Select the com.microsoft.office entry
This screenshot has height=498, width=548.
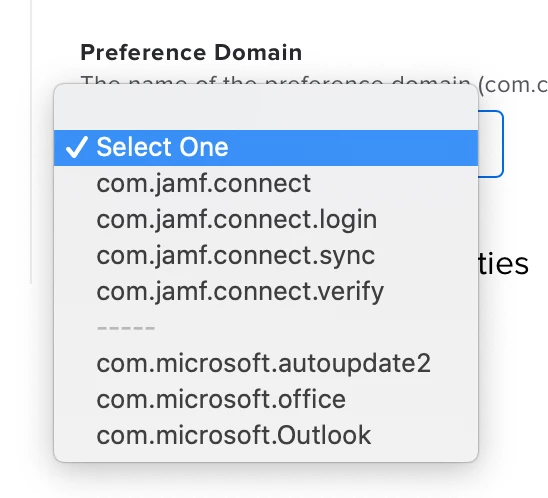266,399
